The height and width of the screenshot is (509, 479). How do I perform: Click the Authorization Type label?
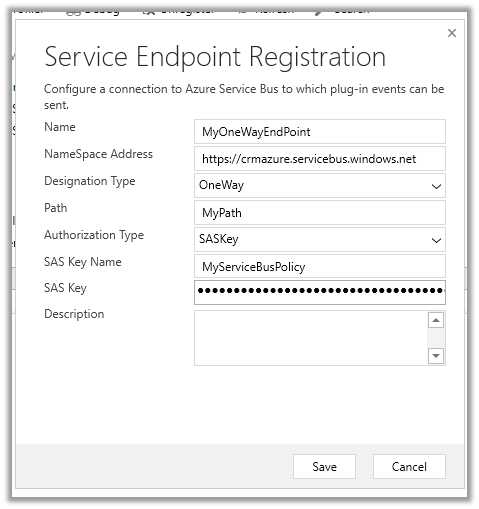click(94, 235)
